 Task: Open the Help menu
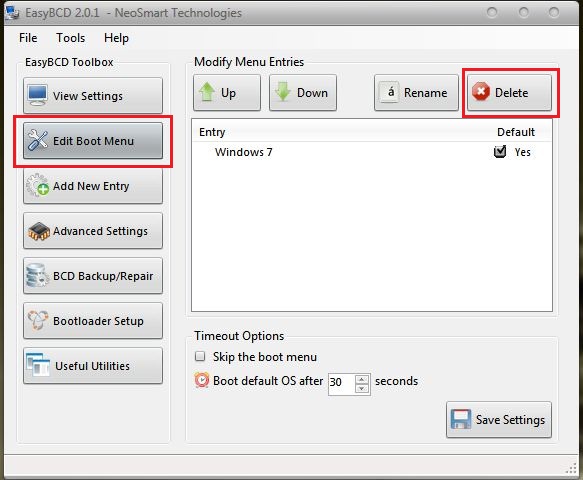tap(116, 38)
